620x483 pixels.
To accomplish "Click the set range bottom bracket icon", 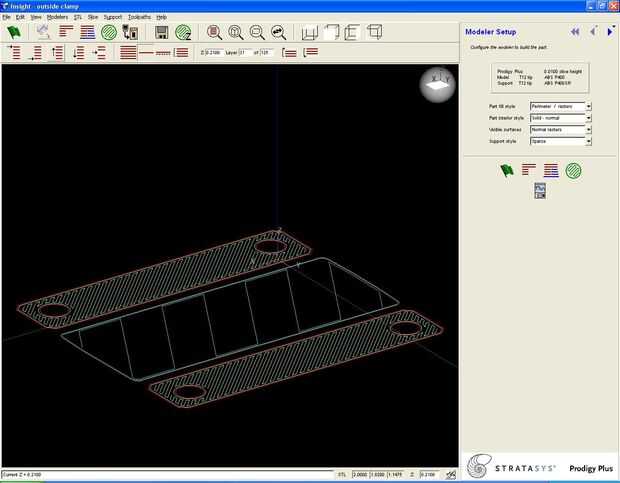I will click(x=289, y=53).
